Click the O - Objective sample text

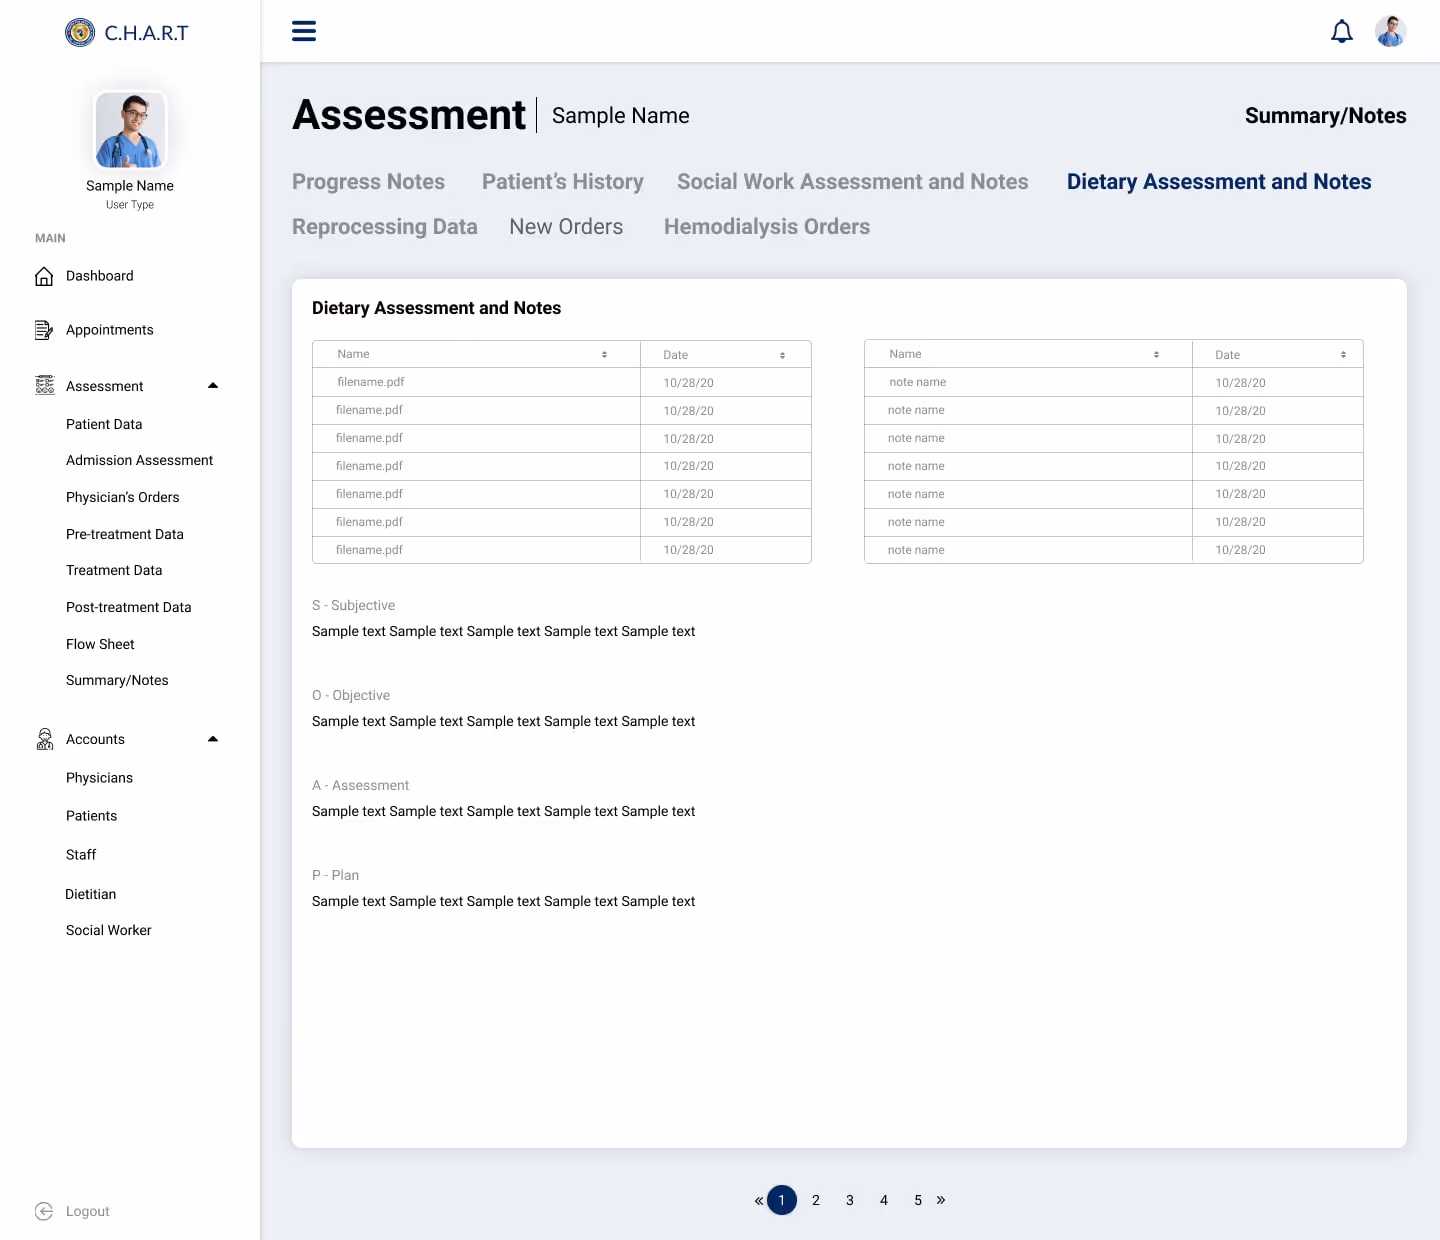click(503, 721)
